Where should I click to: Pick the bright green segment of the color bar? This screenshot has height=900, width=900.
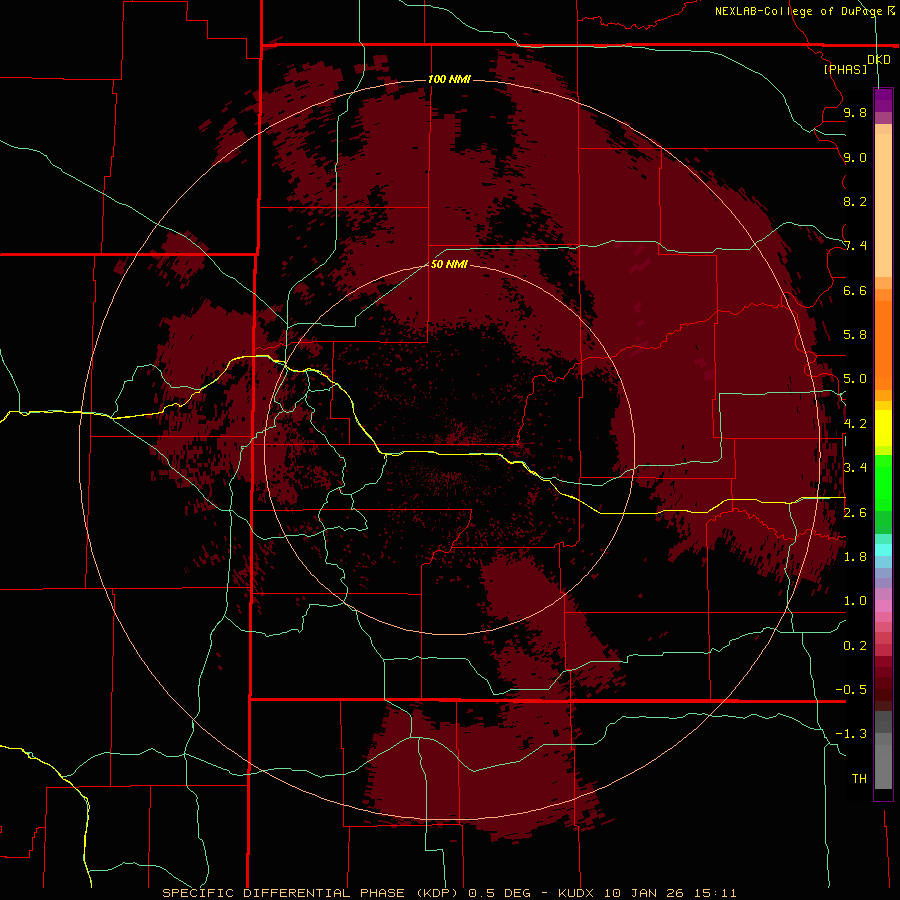tap(883, 482)
